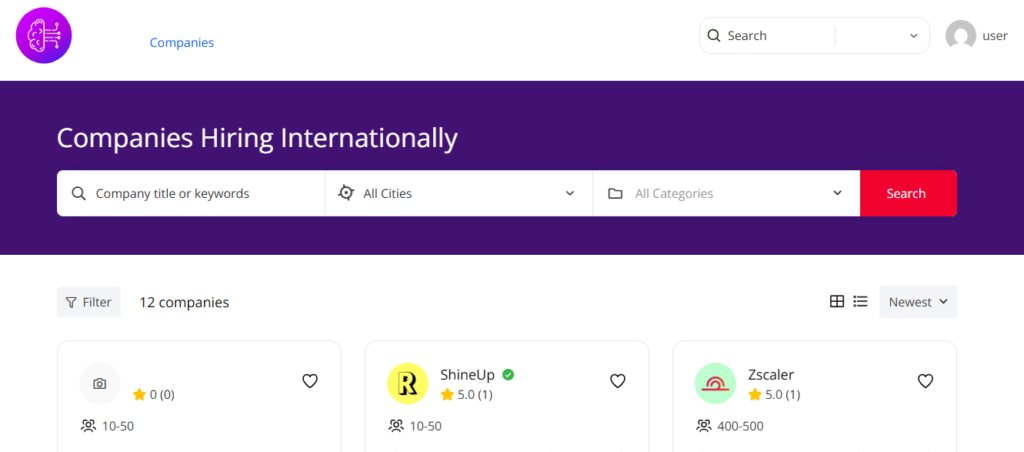Toggle heart on the first unnamed company
Screen dimensions: 1024x452
point(310,381)
